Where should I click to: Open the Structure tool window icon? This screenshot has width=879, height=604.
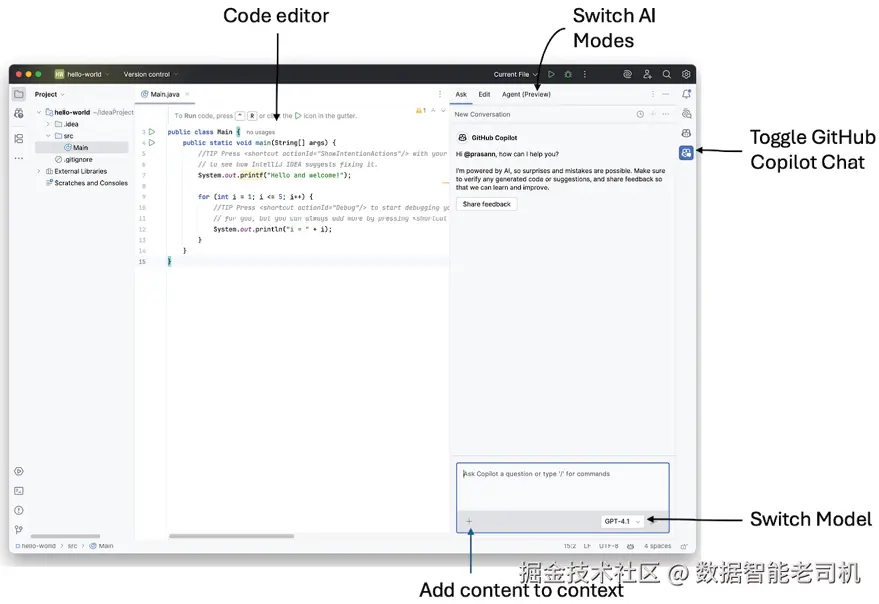(x=19, y=139)
